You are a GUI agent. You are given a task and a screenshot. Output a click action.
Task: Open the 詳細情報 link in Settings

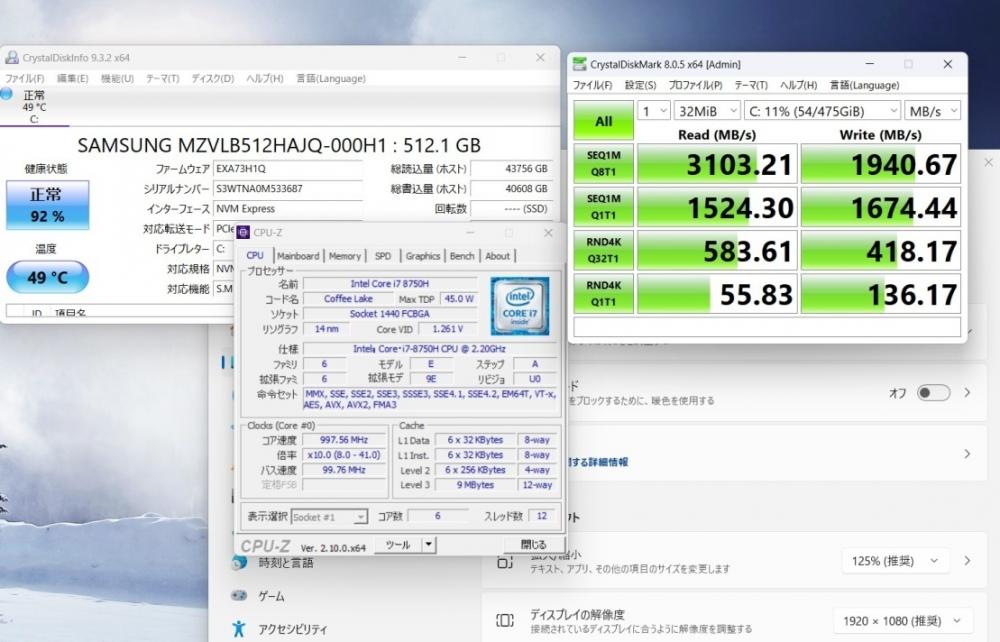[x=598, y=462]
